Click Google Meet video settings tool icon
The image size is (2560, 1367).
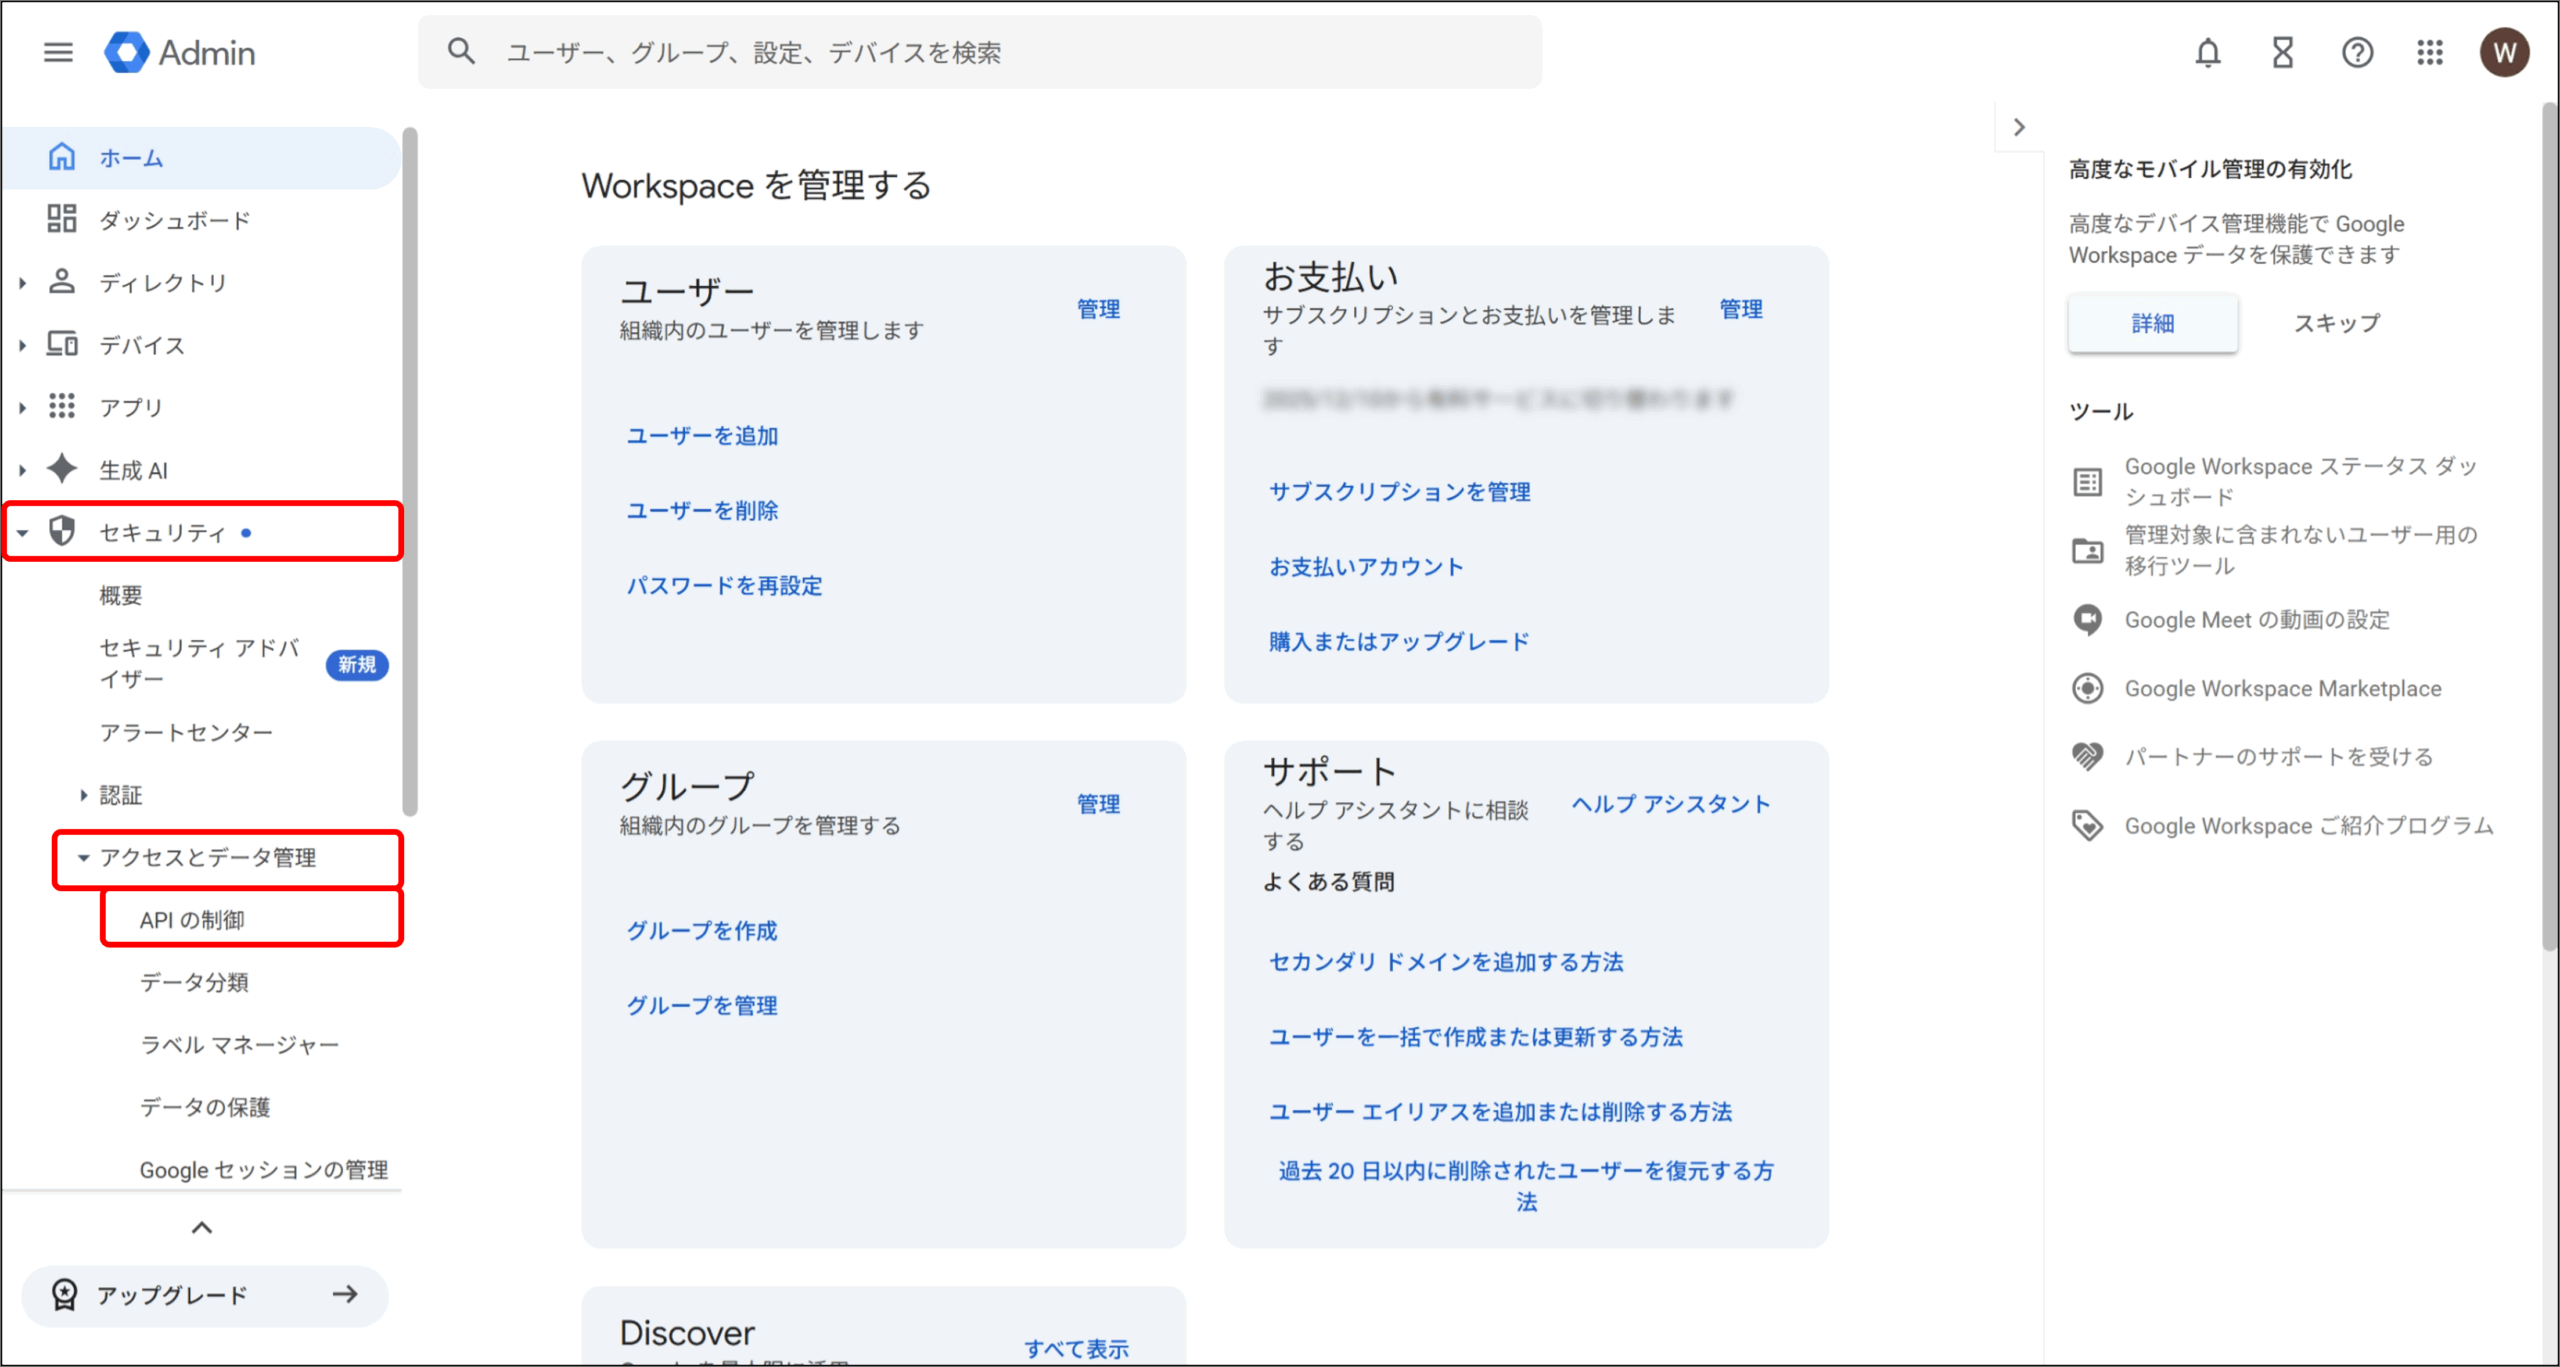coord(2088,620)
